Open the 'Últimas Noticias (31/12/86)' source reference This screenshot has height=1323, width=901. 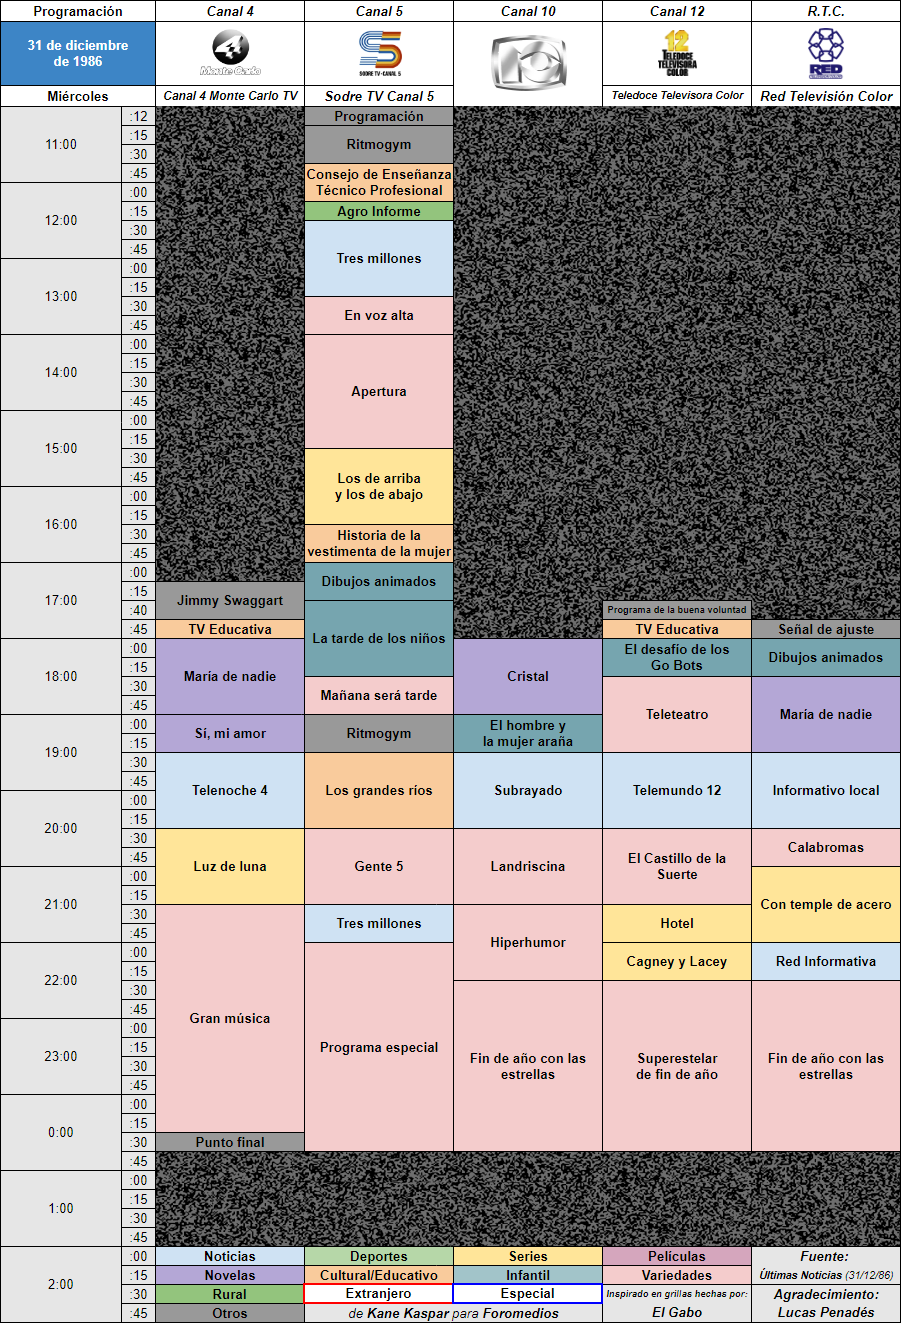[x=826, y=1275]
